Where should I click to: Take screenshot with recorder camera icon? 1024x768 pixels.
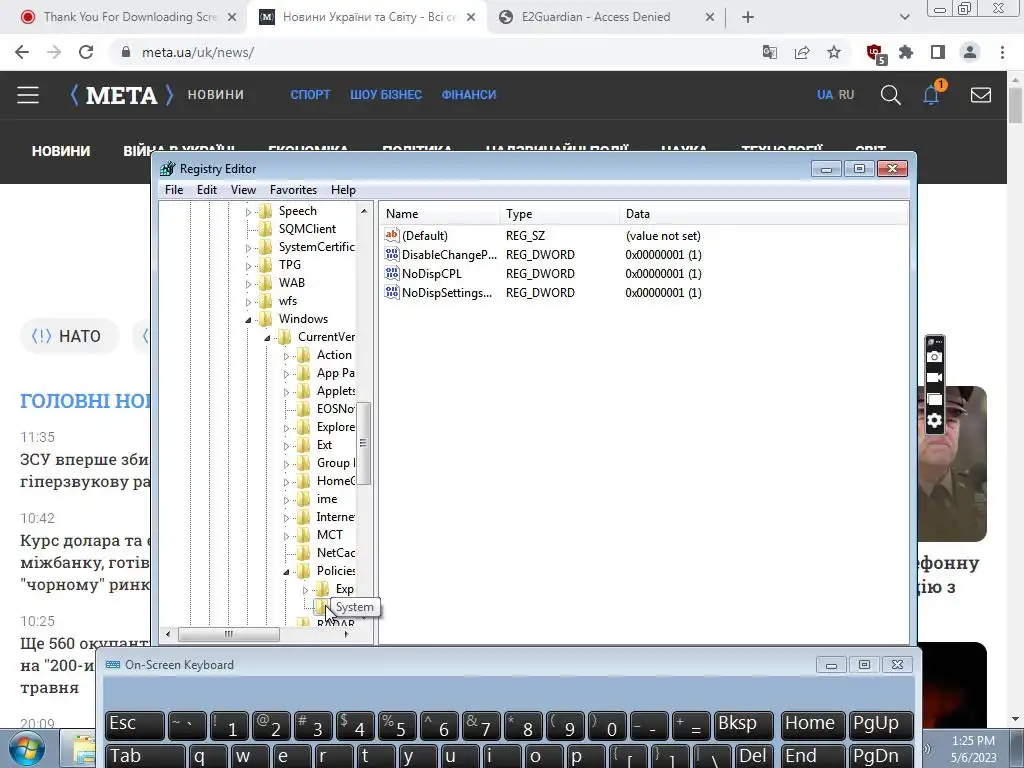click(x=935, y=357)
